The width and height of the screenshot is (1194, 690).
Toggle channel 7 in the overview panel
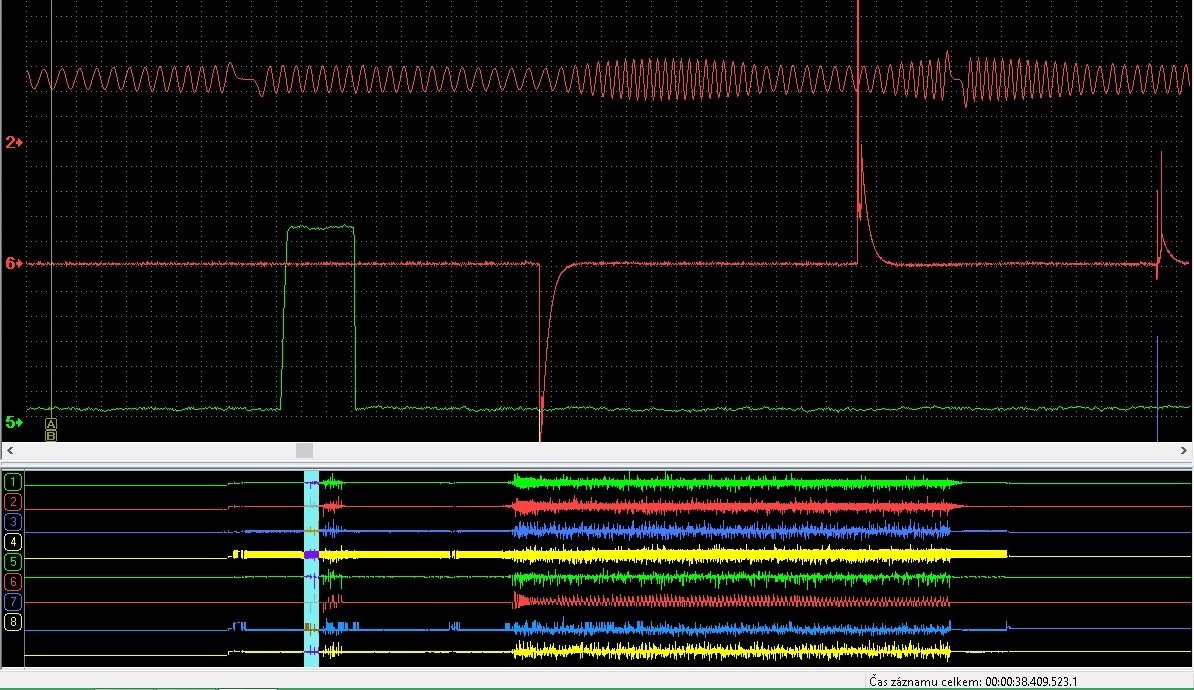[x=13, y=602]
